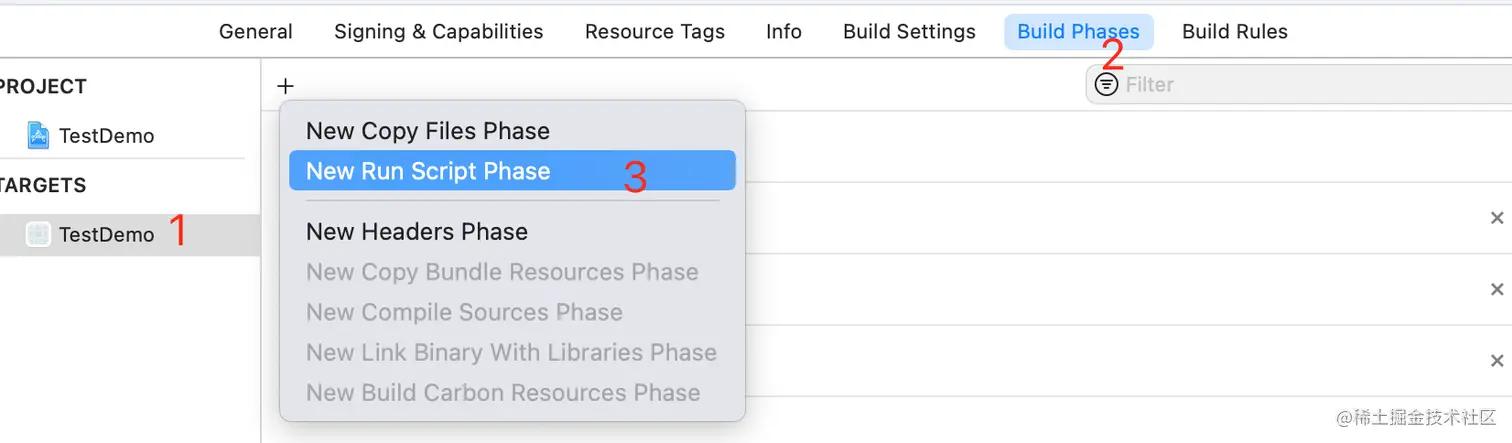Open the Info tab
The image size is (1512, 443).
click(x=784, y=32)
